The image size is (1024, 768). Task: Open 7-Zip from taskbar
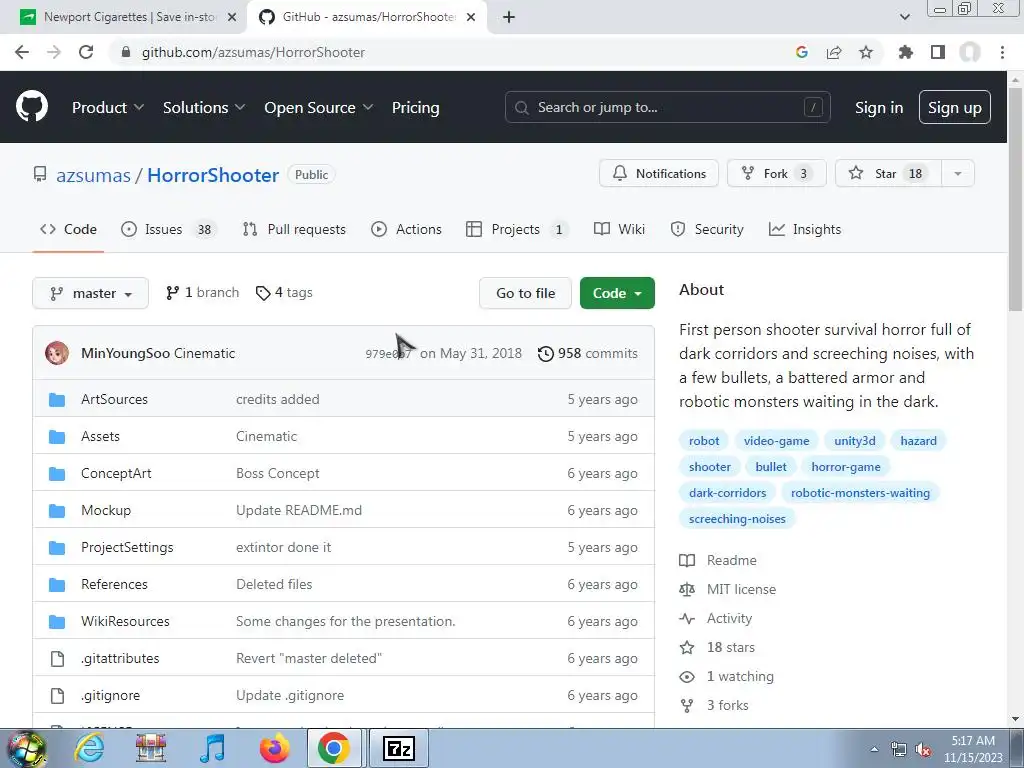coord(399,748)
